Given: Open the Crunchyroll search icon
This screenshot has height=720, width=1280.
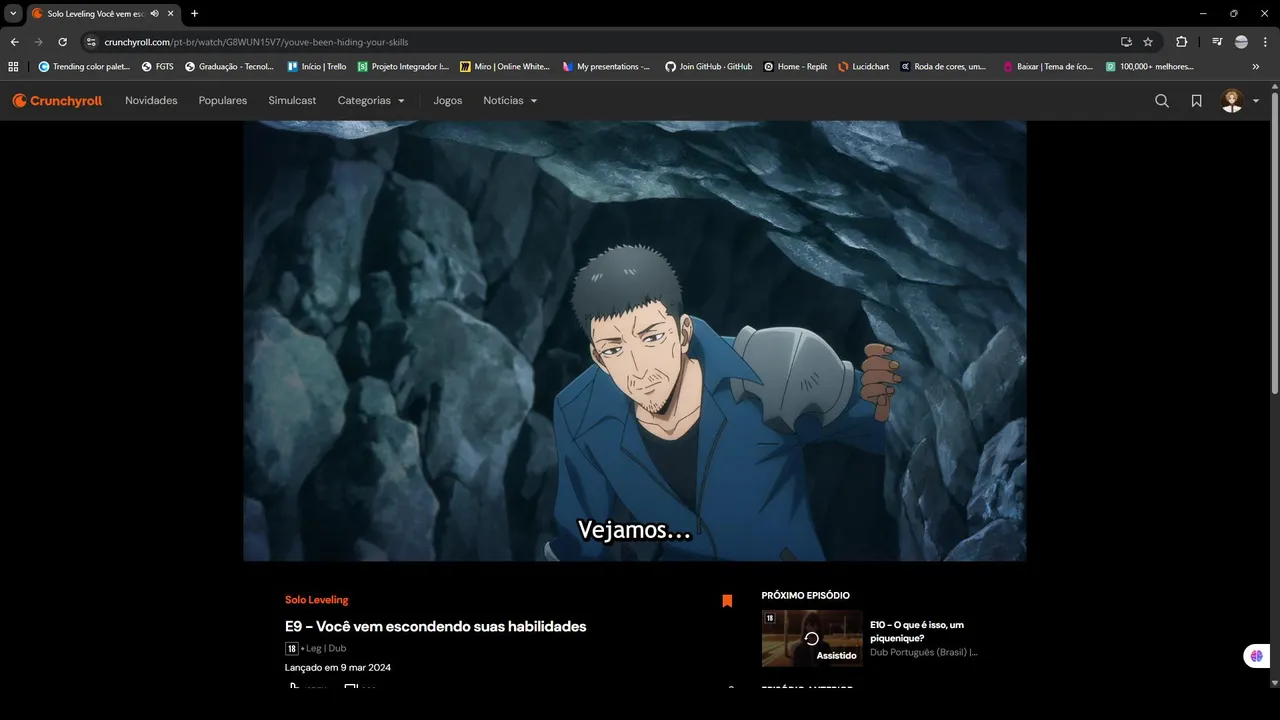Looking at the screenshot, I should 1162,101.
